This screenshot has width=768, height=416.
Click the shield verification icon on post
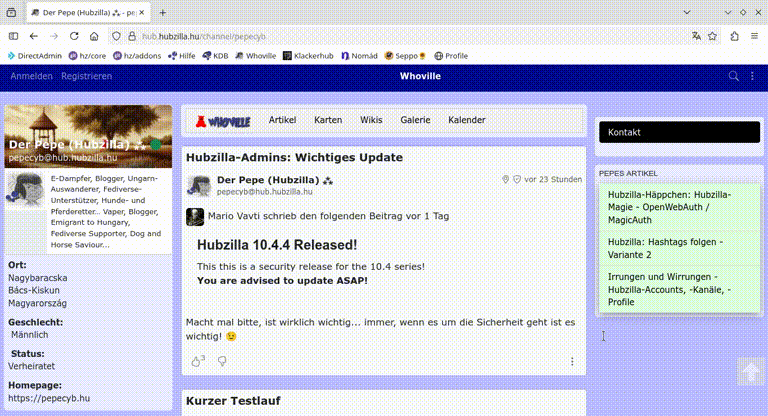(517, 180)
